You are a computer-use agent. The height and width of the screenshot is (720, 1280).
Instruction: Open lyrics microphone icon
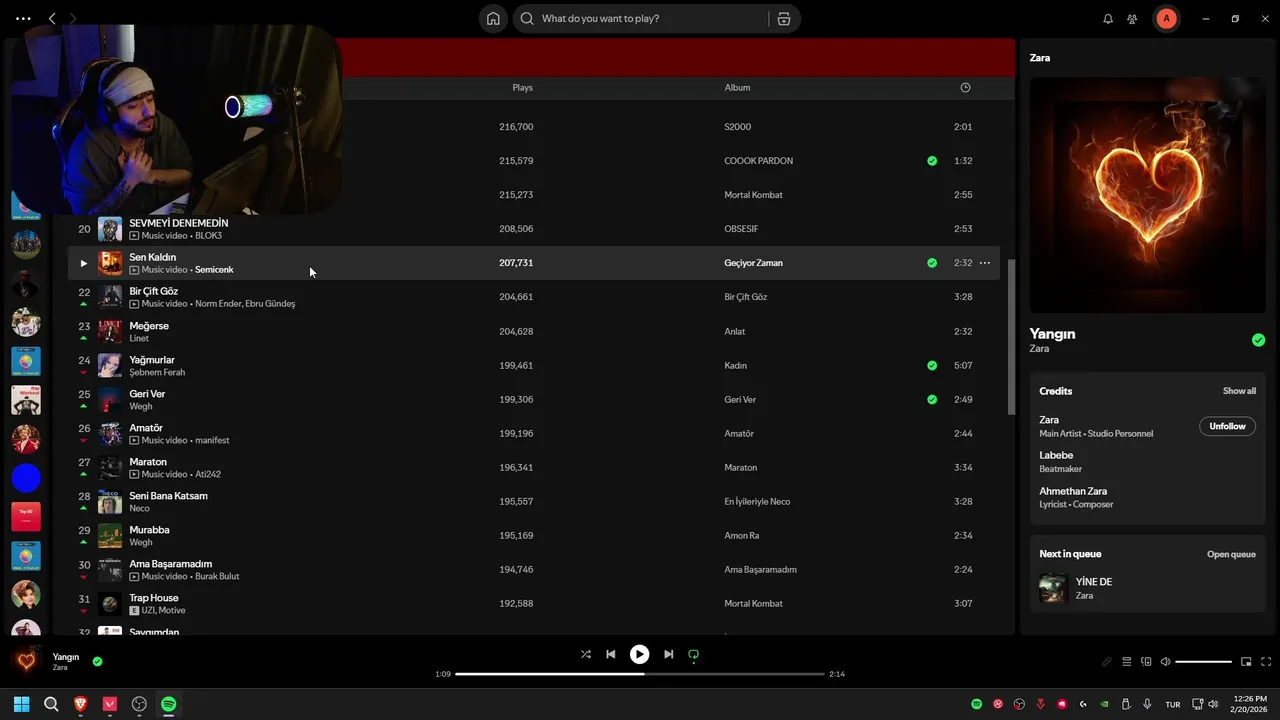pyautogui.click(x=1107, y=662)
